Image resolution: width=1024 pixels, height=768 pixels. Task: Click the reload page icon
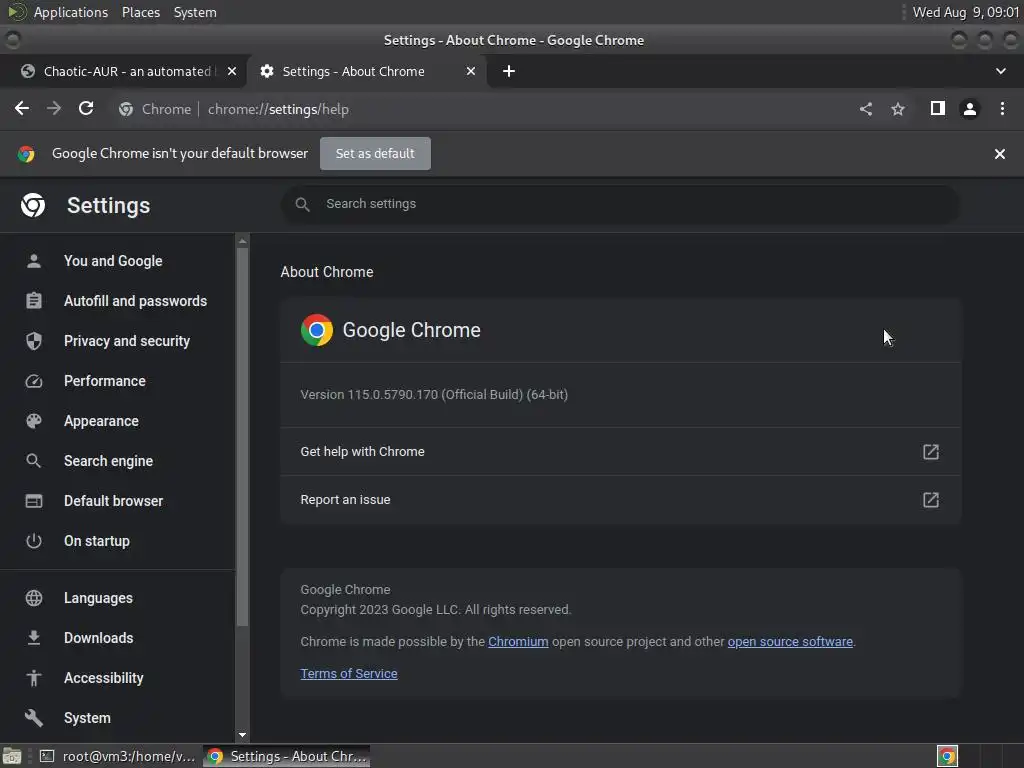click(x=86, y=108)
